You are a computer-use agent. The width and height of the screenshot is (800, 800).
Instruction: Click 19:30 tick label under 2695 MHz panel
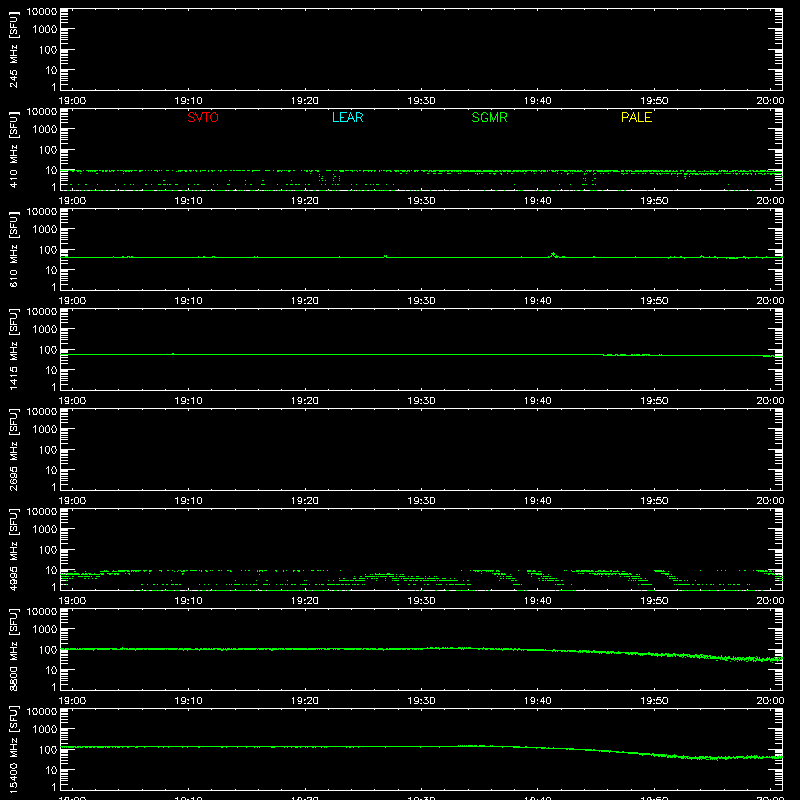point(421,501)
